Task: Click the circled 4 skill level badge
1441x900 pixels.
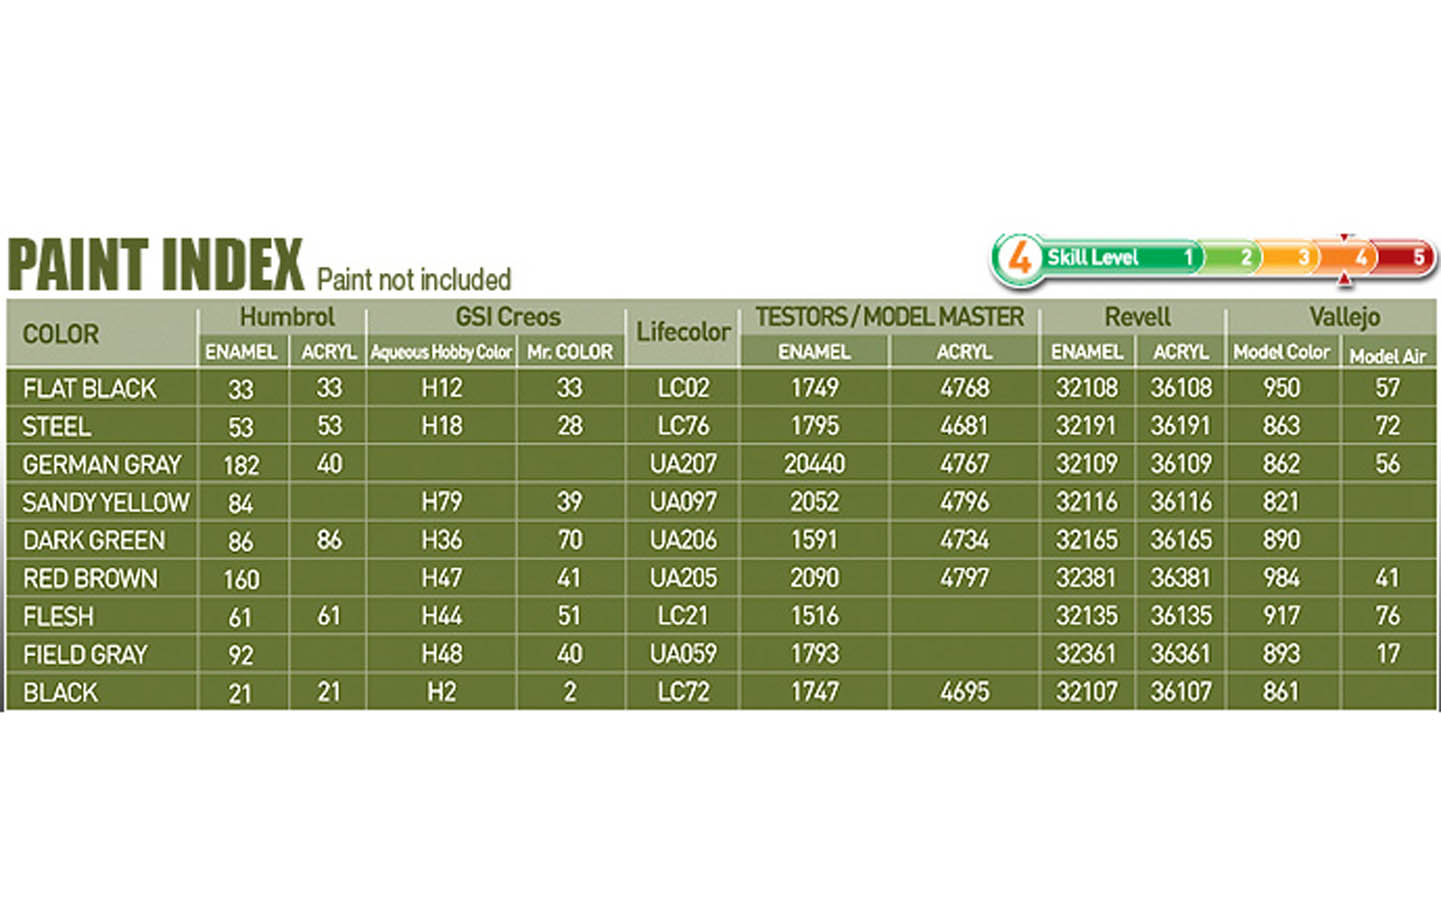Action: [x=1018, y=258]
